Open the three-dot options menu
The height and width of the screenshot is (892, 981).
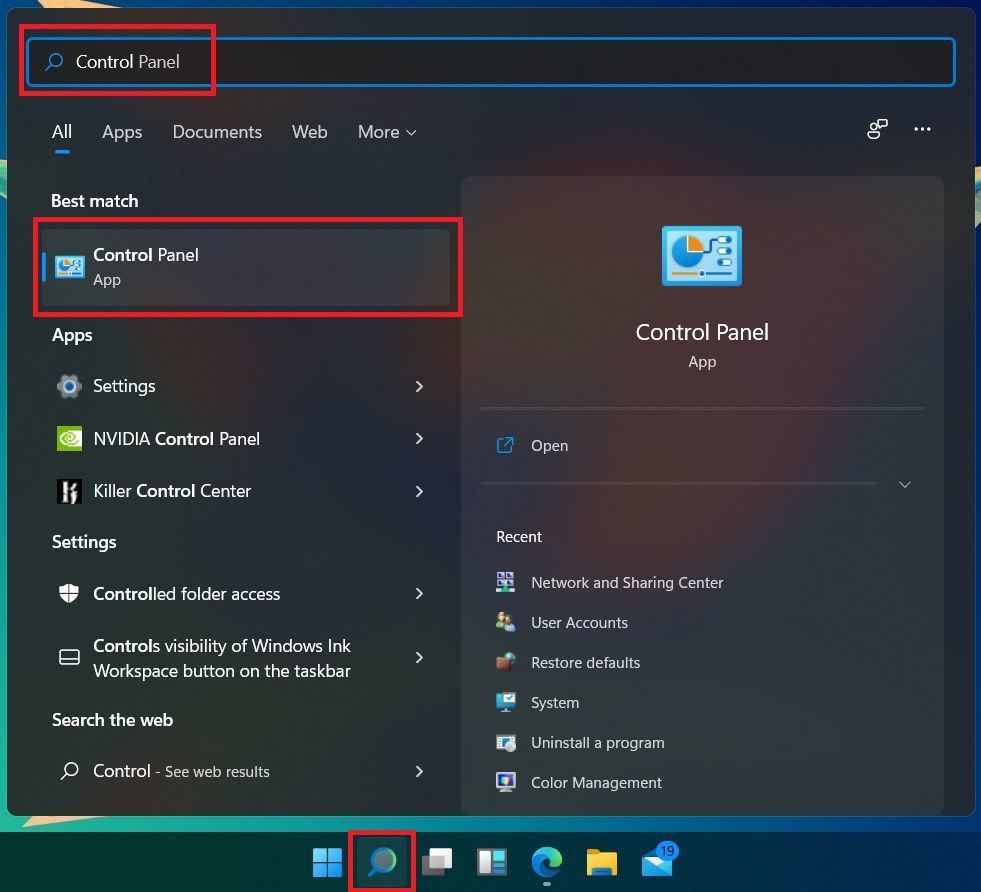click(x=922, y=129)
